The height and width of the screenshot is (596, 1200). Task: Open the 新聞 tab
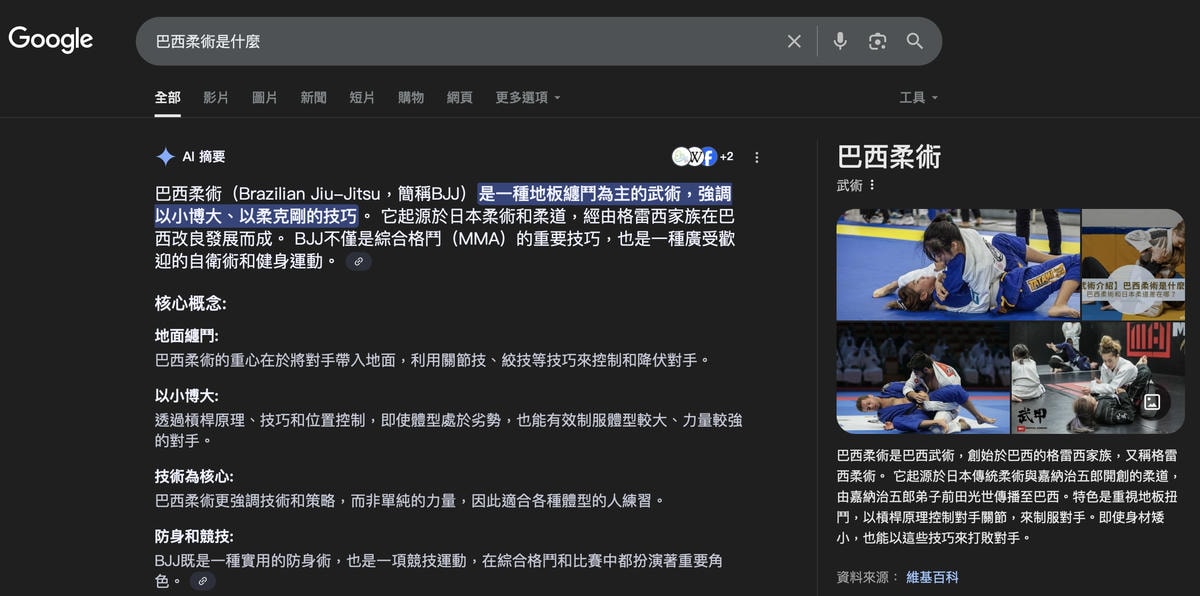[313, 98]
